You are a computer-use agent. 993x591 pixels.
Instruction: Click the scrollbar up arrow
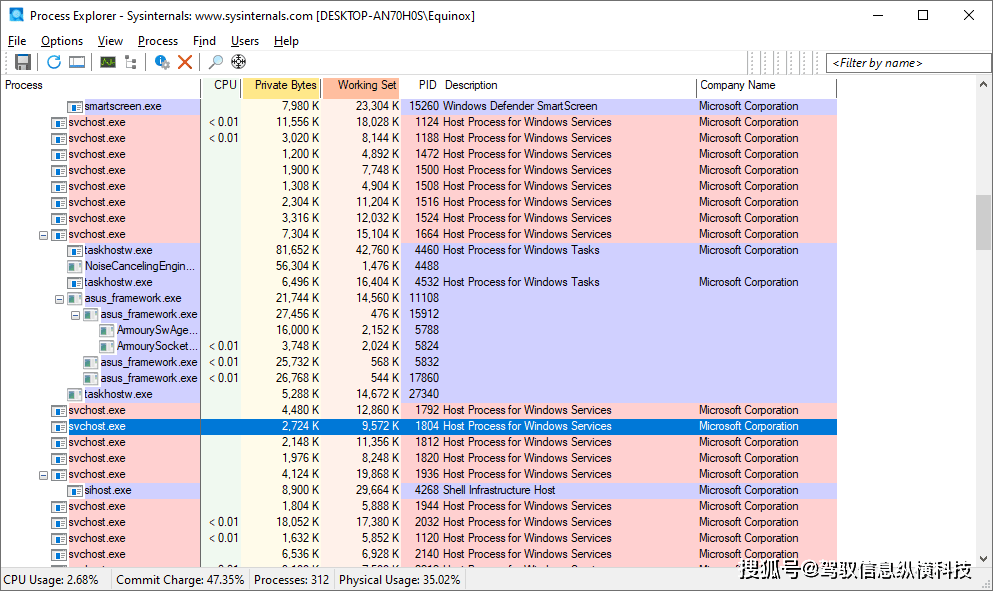pos(983,84)
